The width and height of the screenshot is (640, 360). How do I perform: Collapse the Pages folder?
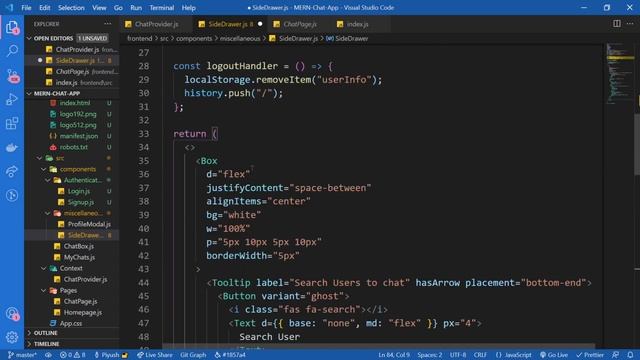tap(43, 290)
